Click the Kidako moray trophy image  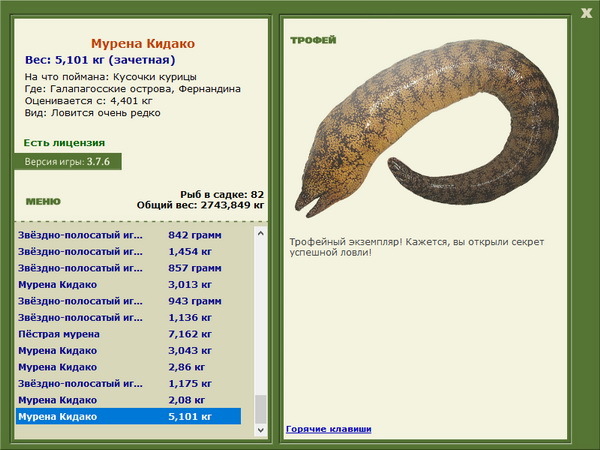[x=427, y=128]
